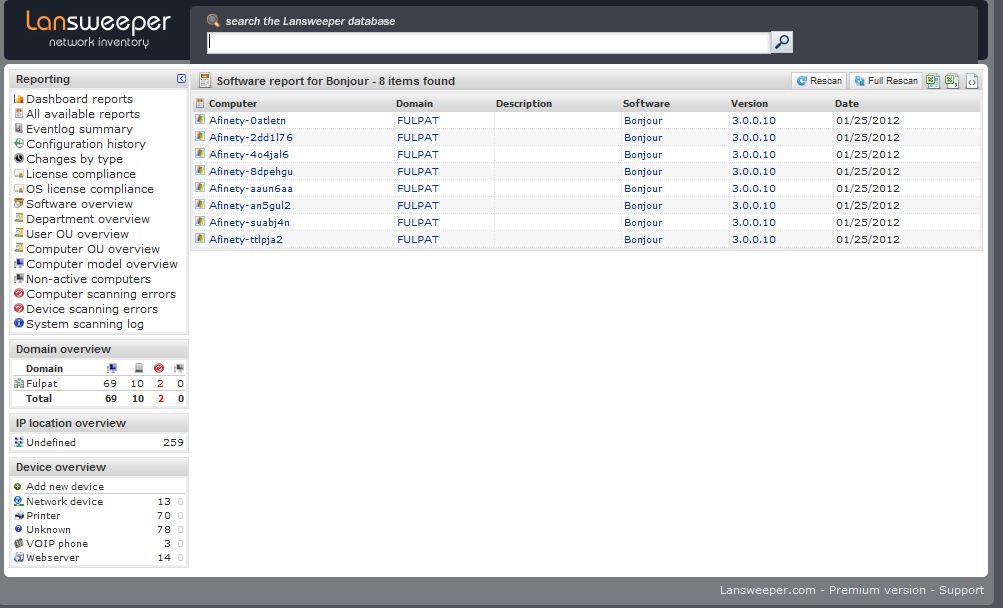Export the report as CSV
The width and height of the screenshot is (1003, 608).
952,81
